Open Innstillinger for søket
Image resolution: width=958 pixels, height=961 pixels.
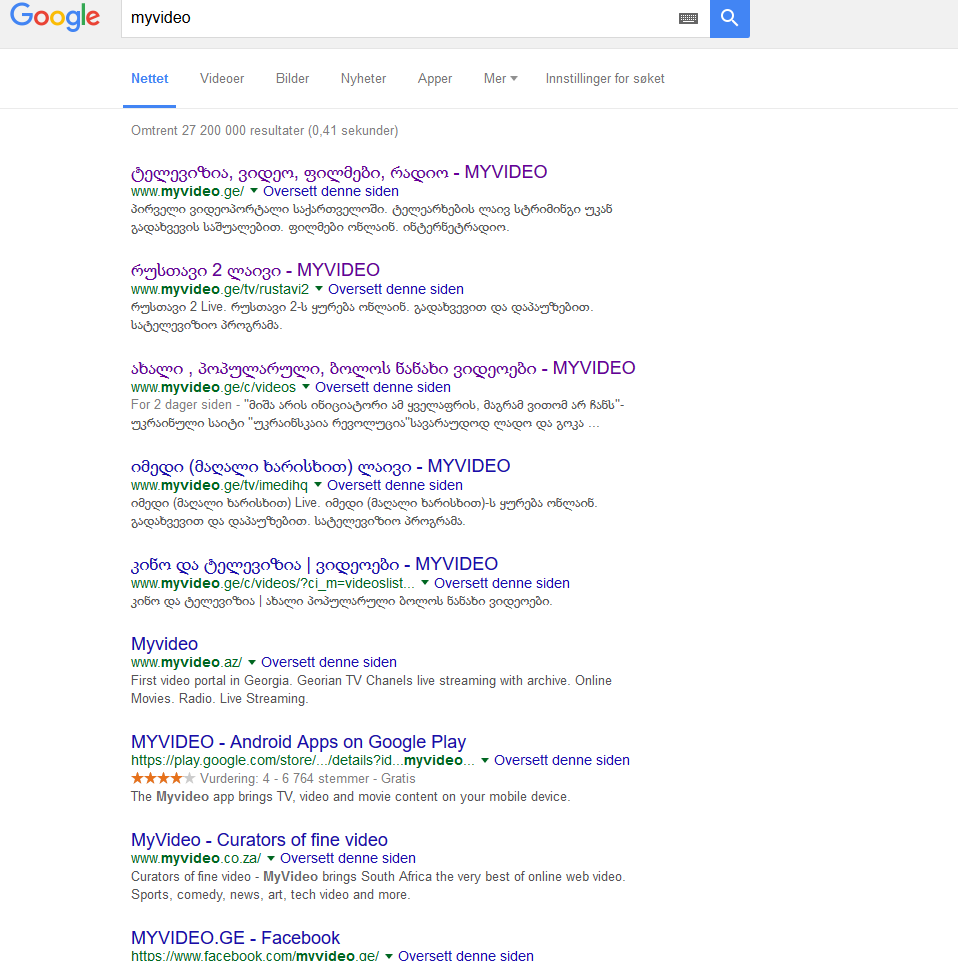(605, 78)
